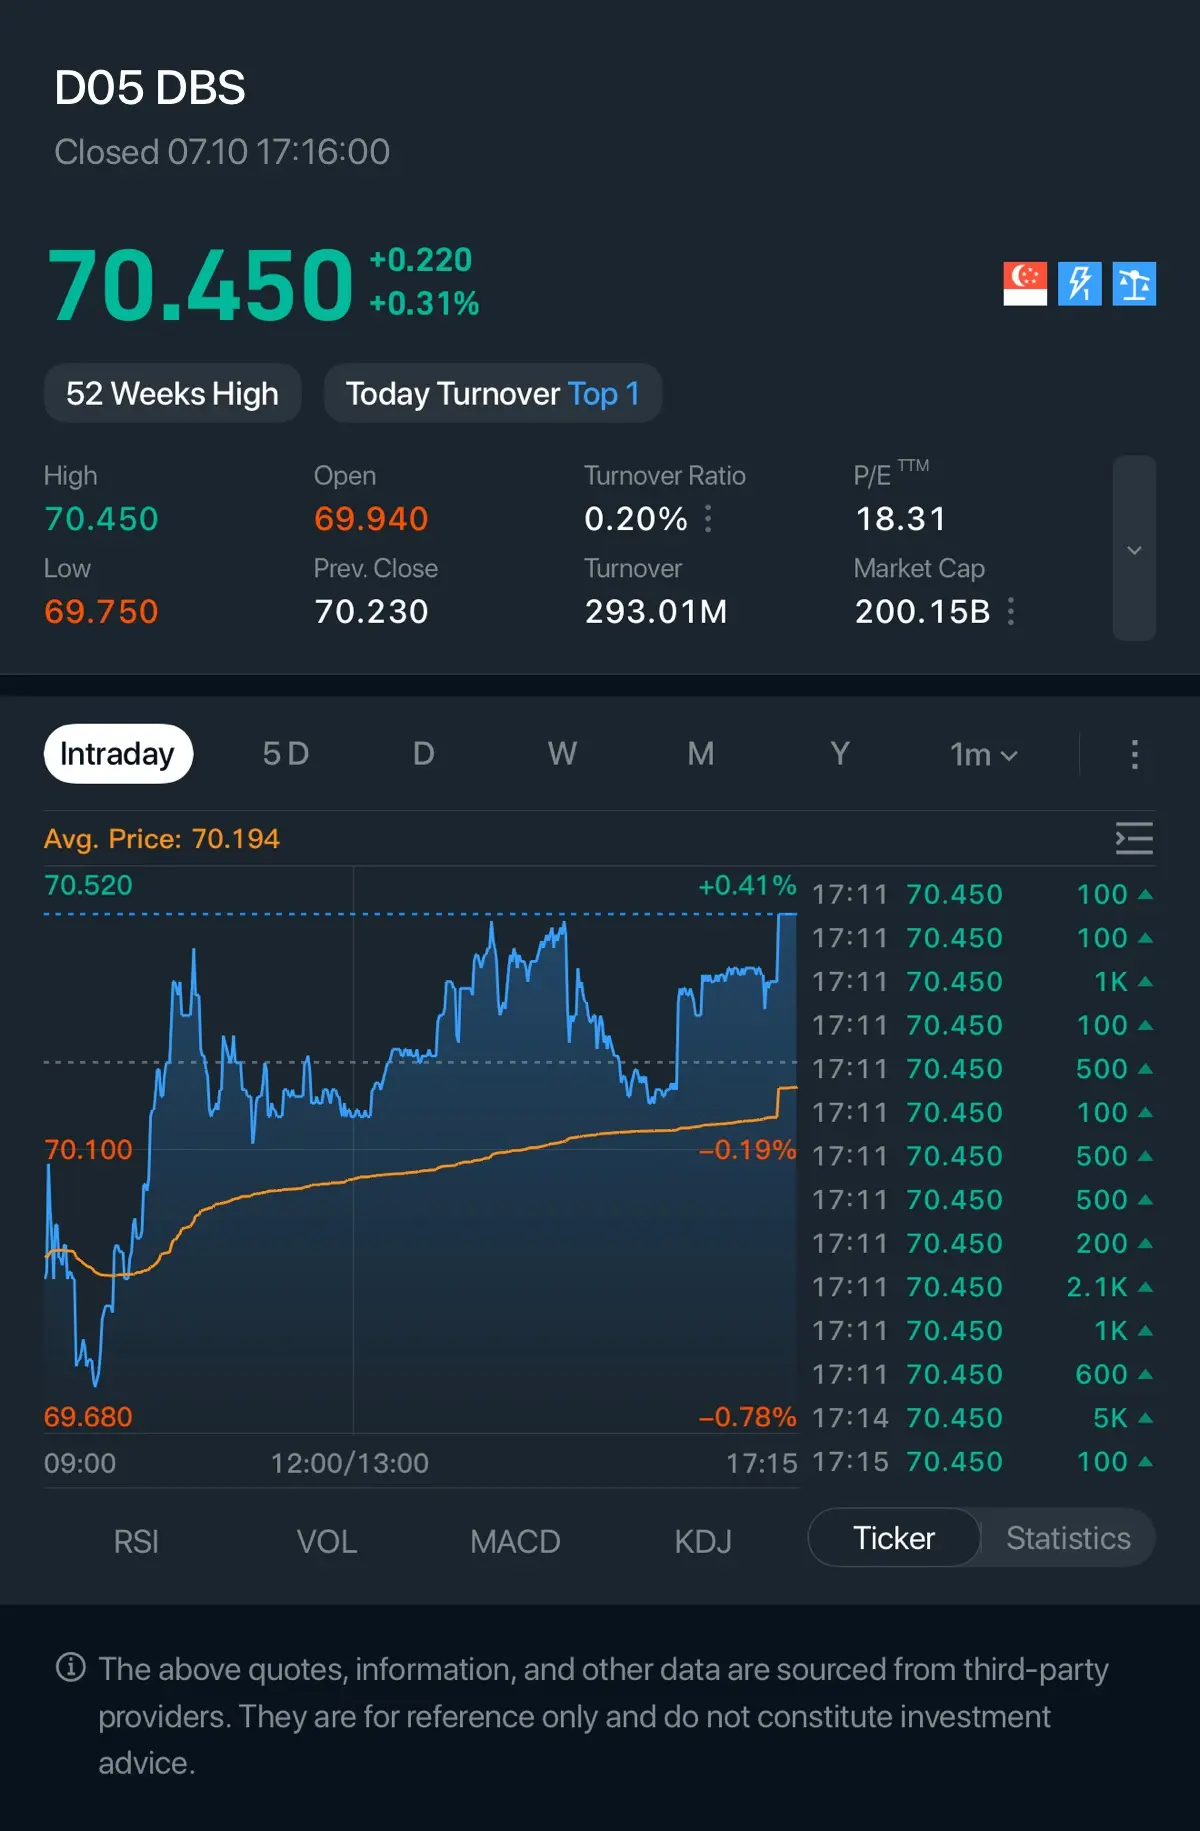This screenshot has height=1831, width=1200.
Task: Tap the 2.1K volume ticker row
Action: coord(982,1287)
